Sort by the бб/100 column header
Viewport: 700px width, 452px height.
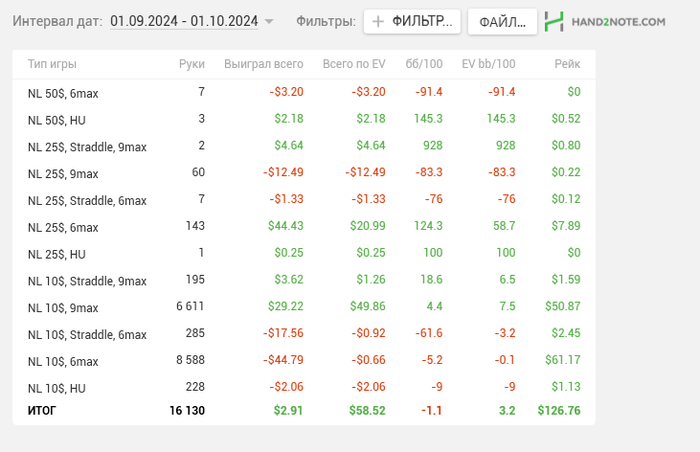[x=424, y=64]
